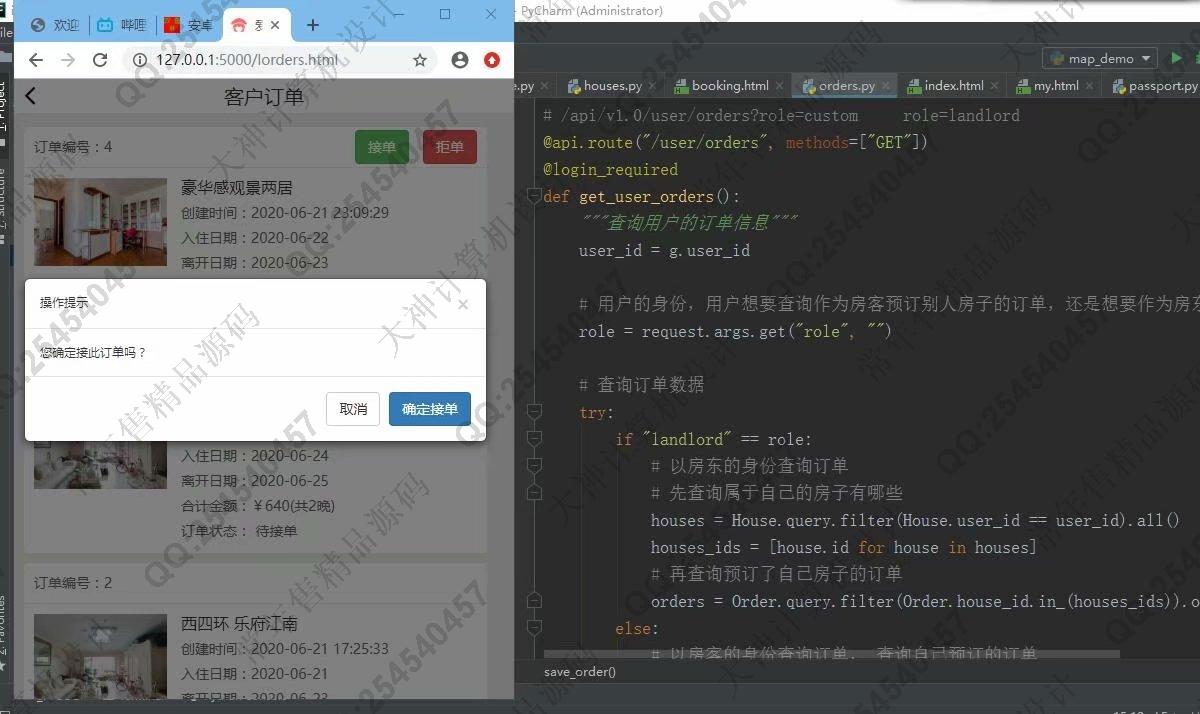Open the map_demo run configuration dropdown
Viewport: 1200px width, 714px height.
tap(1100, 58)
